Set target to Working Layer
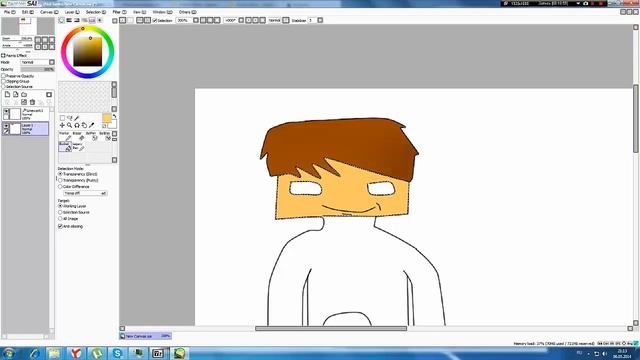640x360 pixels. (x=60, y=206)
